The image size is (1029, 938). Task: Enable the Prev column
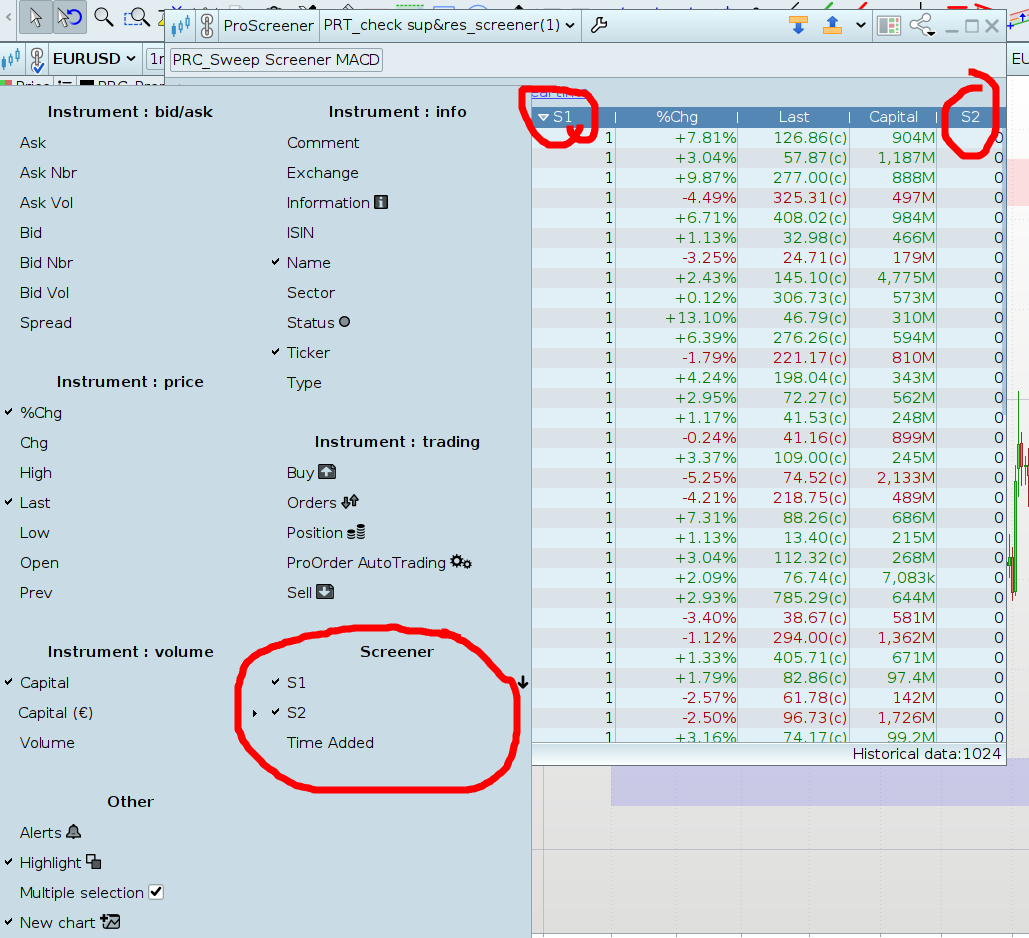click(x=35, y=593)
